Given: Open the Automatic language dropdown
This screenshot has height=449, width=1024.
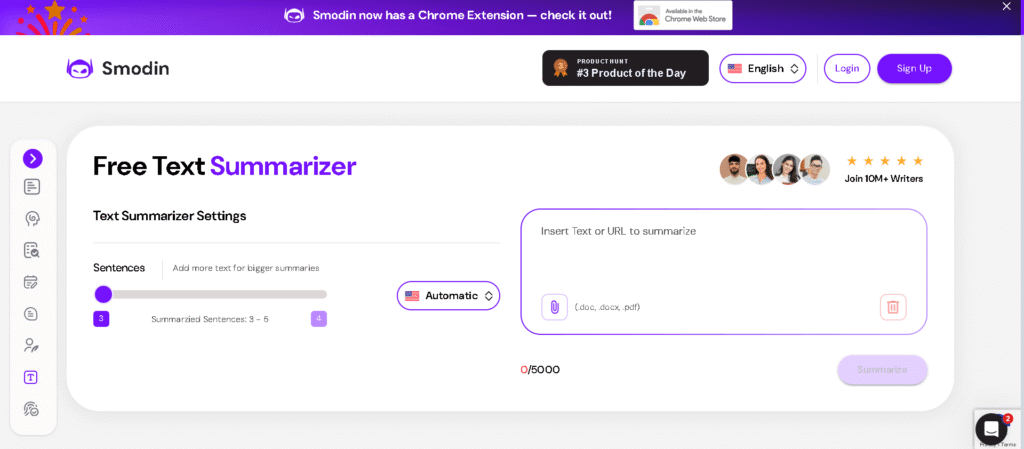Looking at the screenshot, I should click(x=448, y=296).
